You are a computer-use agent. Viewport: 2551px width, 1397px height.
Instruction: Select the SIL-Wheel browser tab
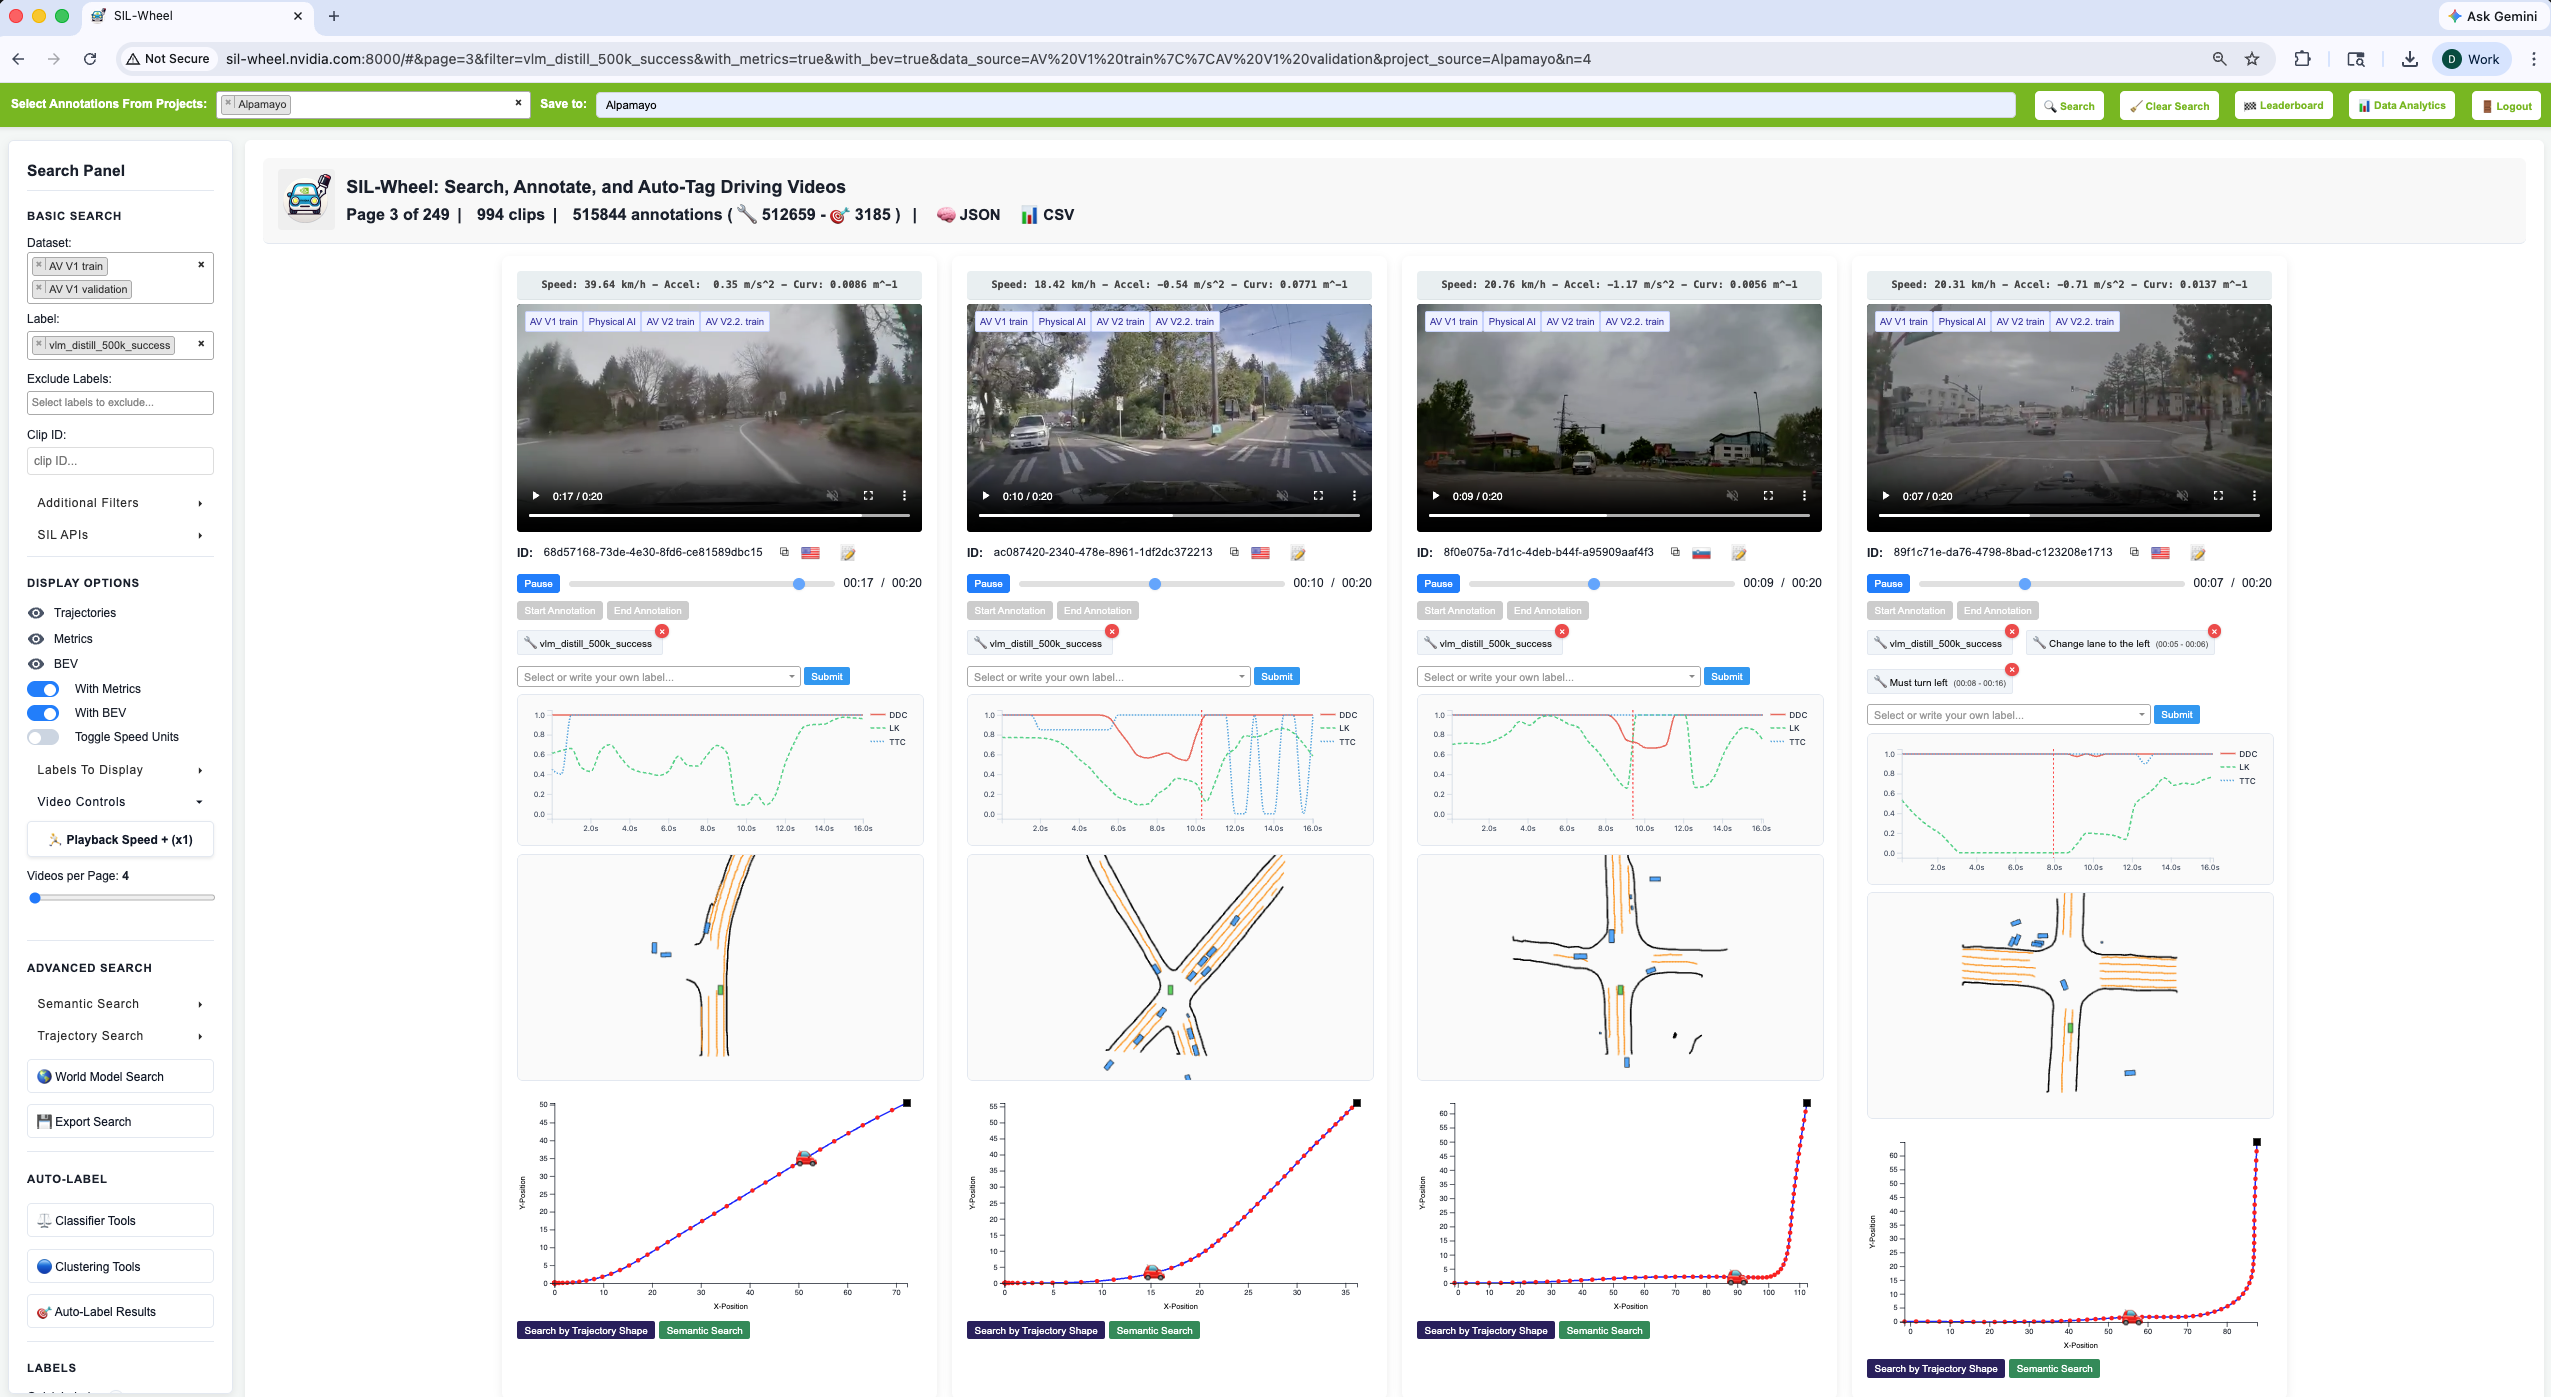tap(195, 16)
